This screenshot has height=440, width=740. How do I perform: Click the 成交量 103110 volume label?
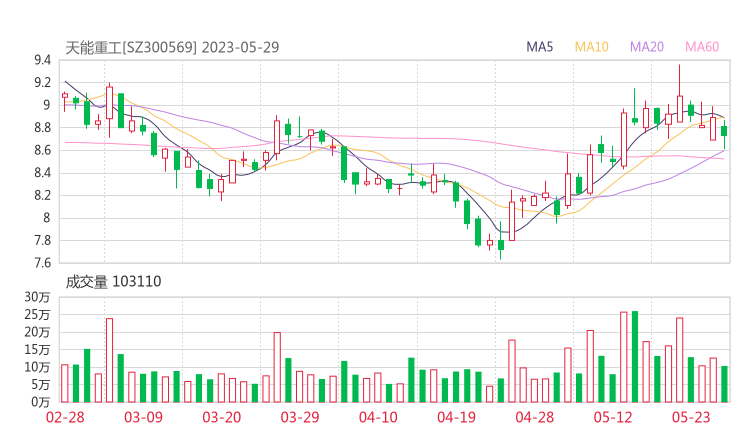click(113, 282)
